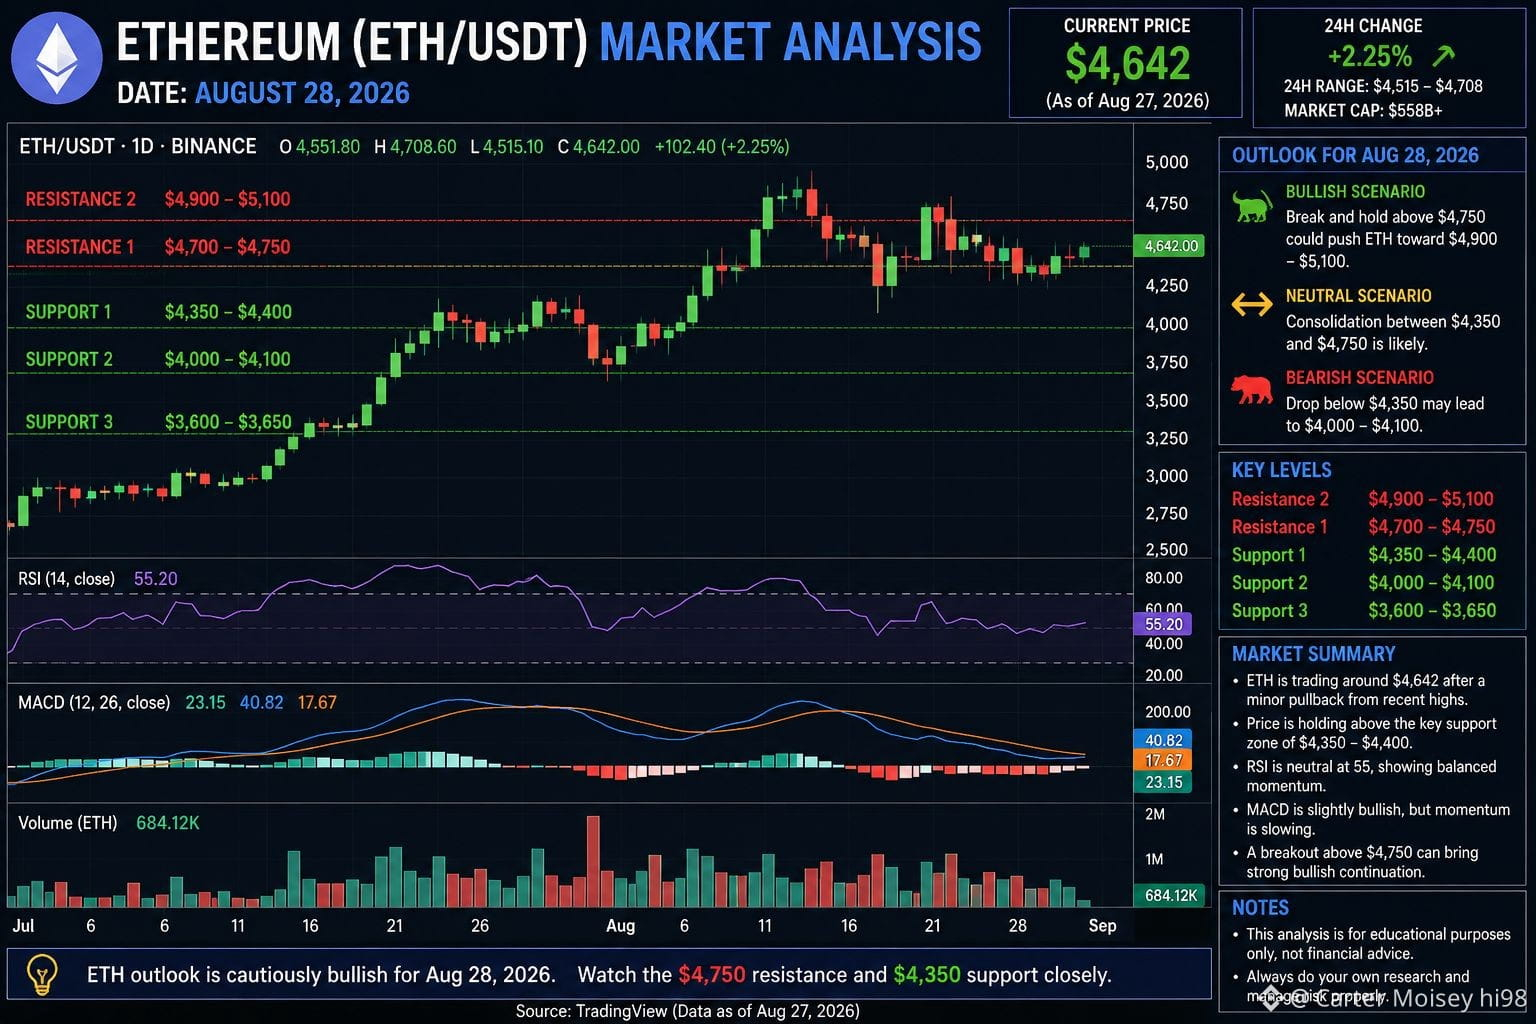Click the orange 17.67 MACD axis tag
Viewport: 1536px width, 1024px height.
tap(1163, 761)
